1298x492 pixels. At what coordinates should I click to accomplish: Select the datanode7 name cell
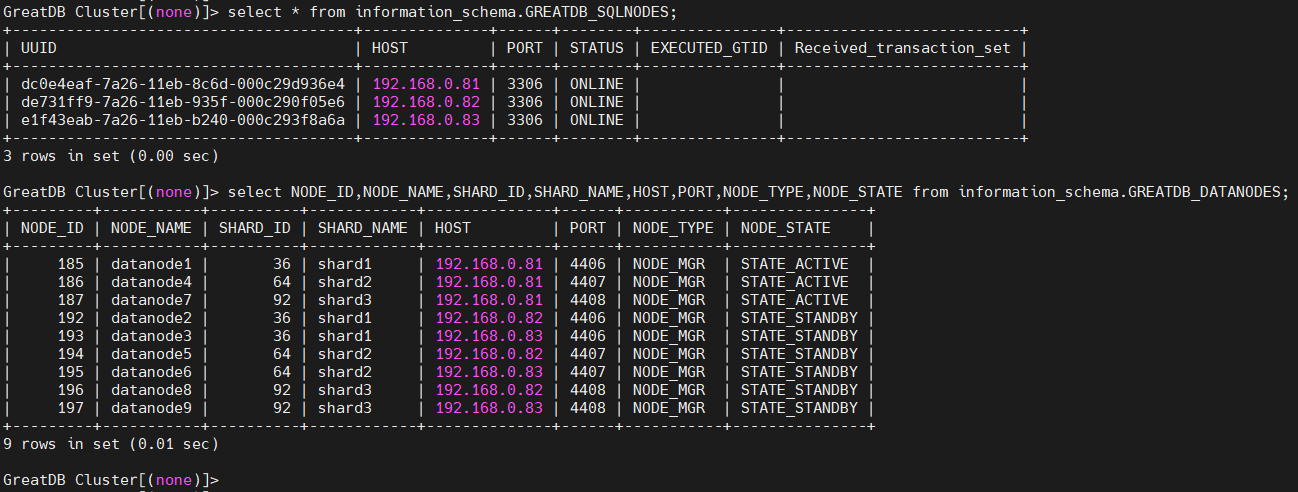(151, 300)
